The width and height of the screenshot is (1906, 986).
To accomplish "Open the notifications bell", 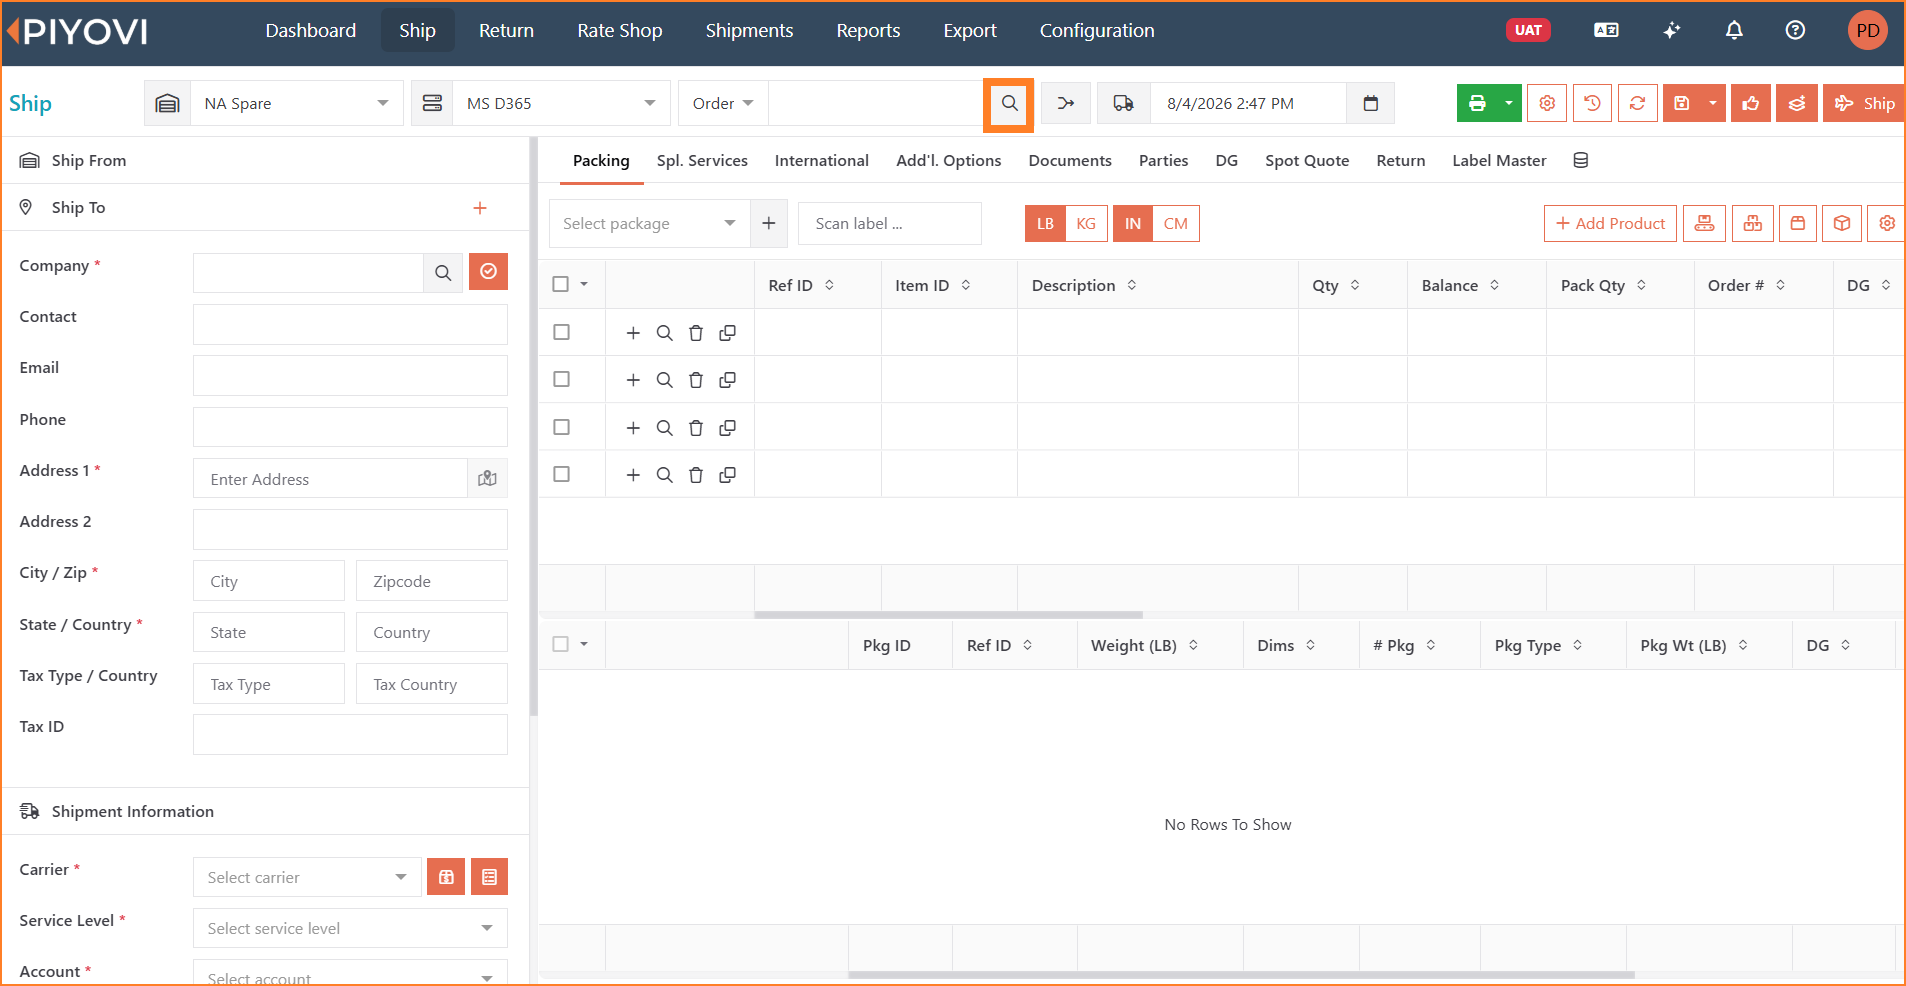I will pos(1734,31).
